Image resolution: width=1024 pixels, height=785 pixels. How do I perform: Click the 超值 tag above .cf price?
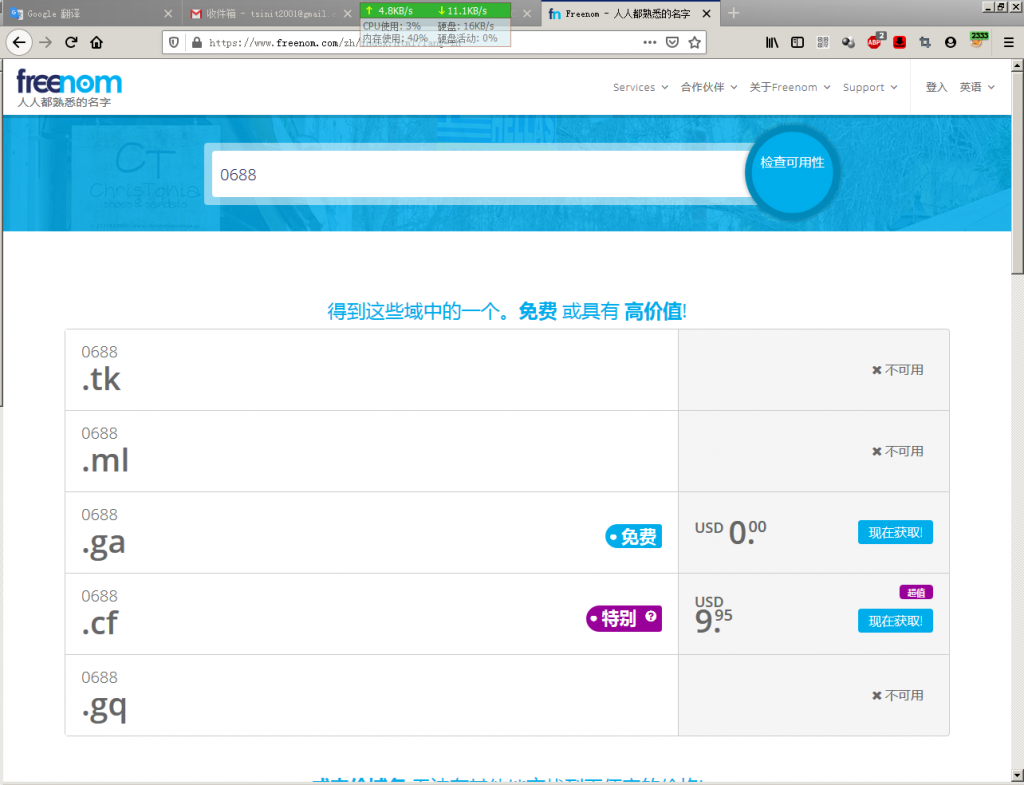pos(916,592)
